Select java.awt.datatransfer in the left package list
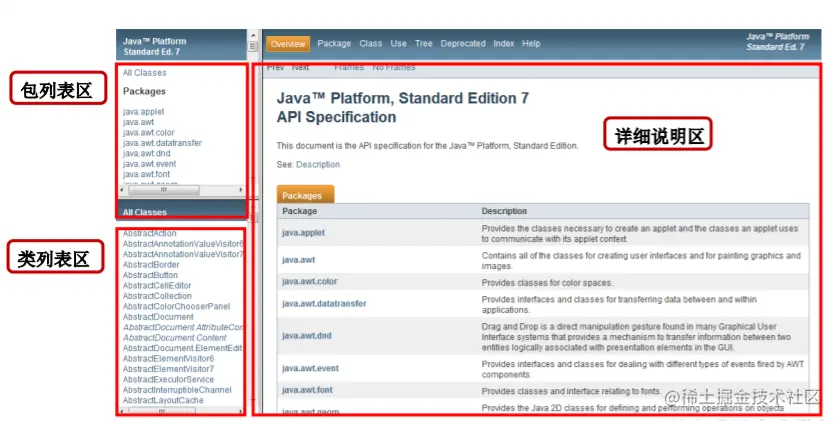Viewport: 835px width, 421px height. click(x=162, y=143)
